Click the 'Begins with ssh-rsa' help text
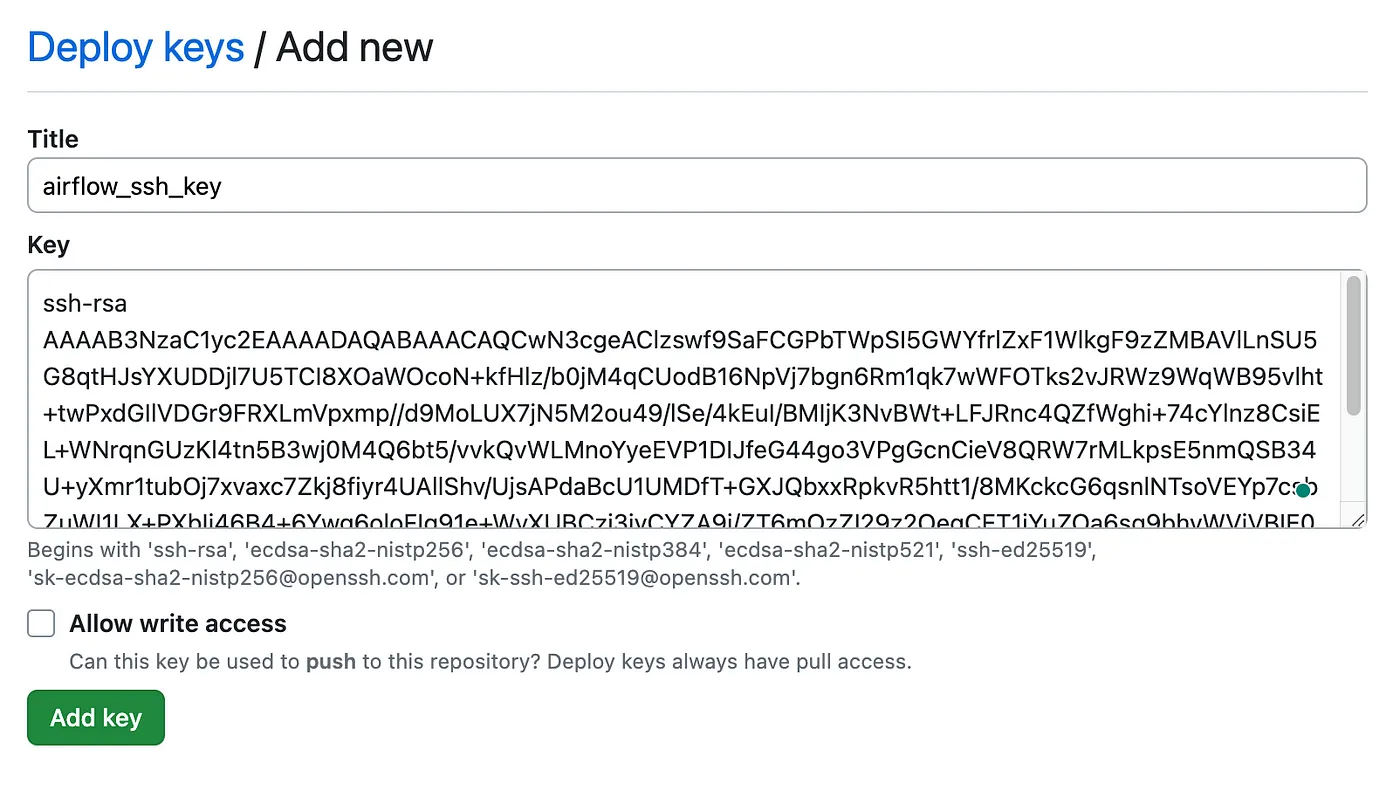The height and width of the screenshot is (798, 1400). click(562, 564)
